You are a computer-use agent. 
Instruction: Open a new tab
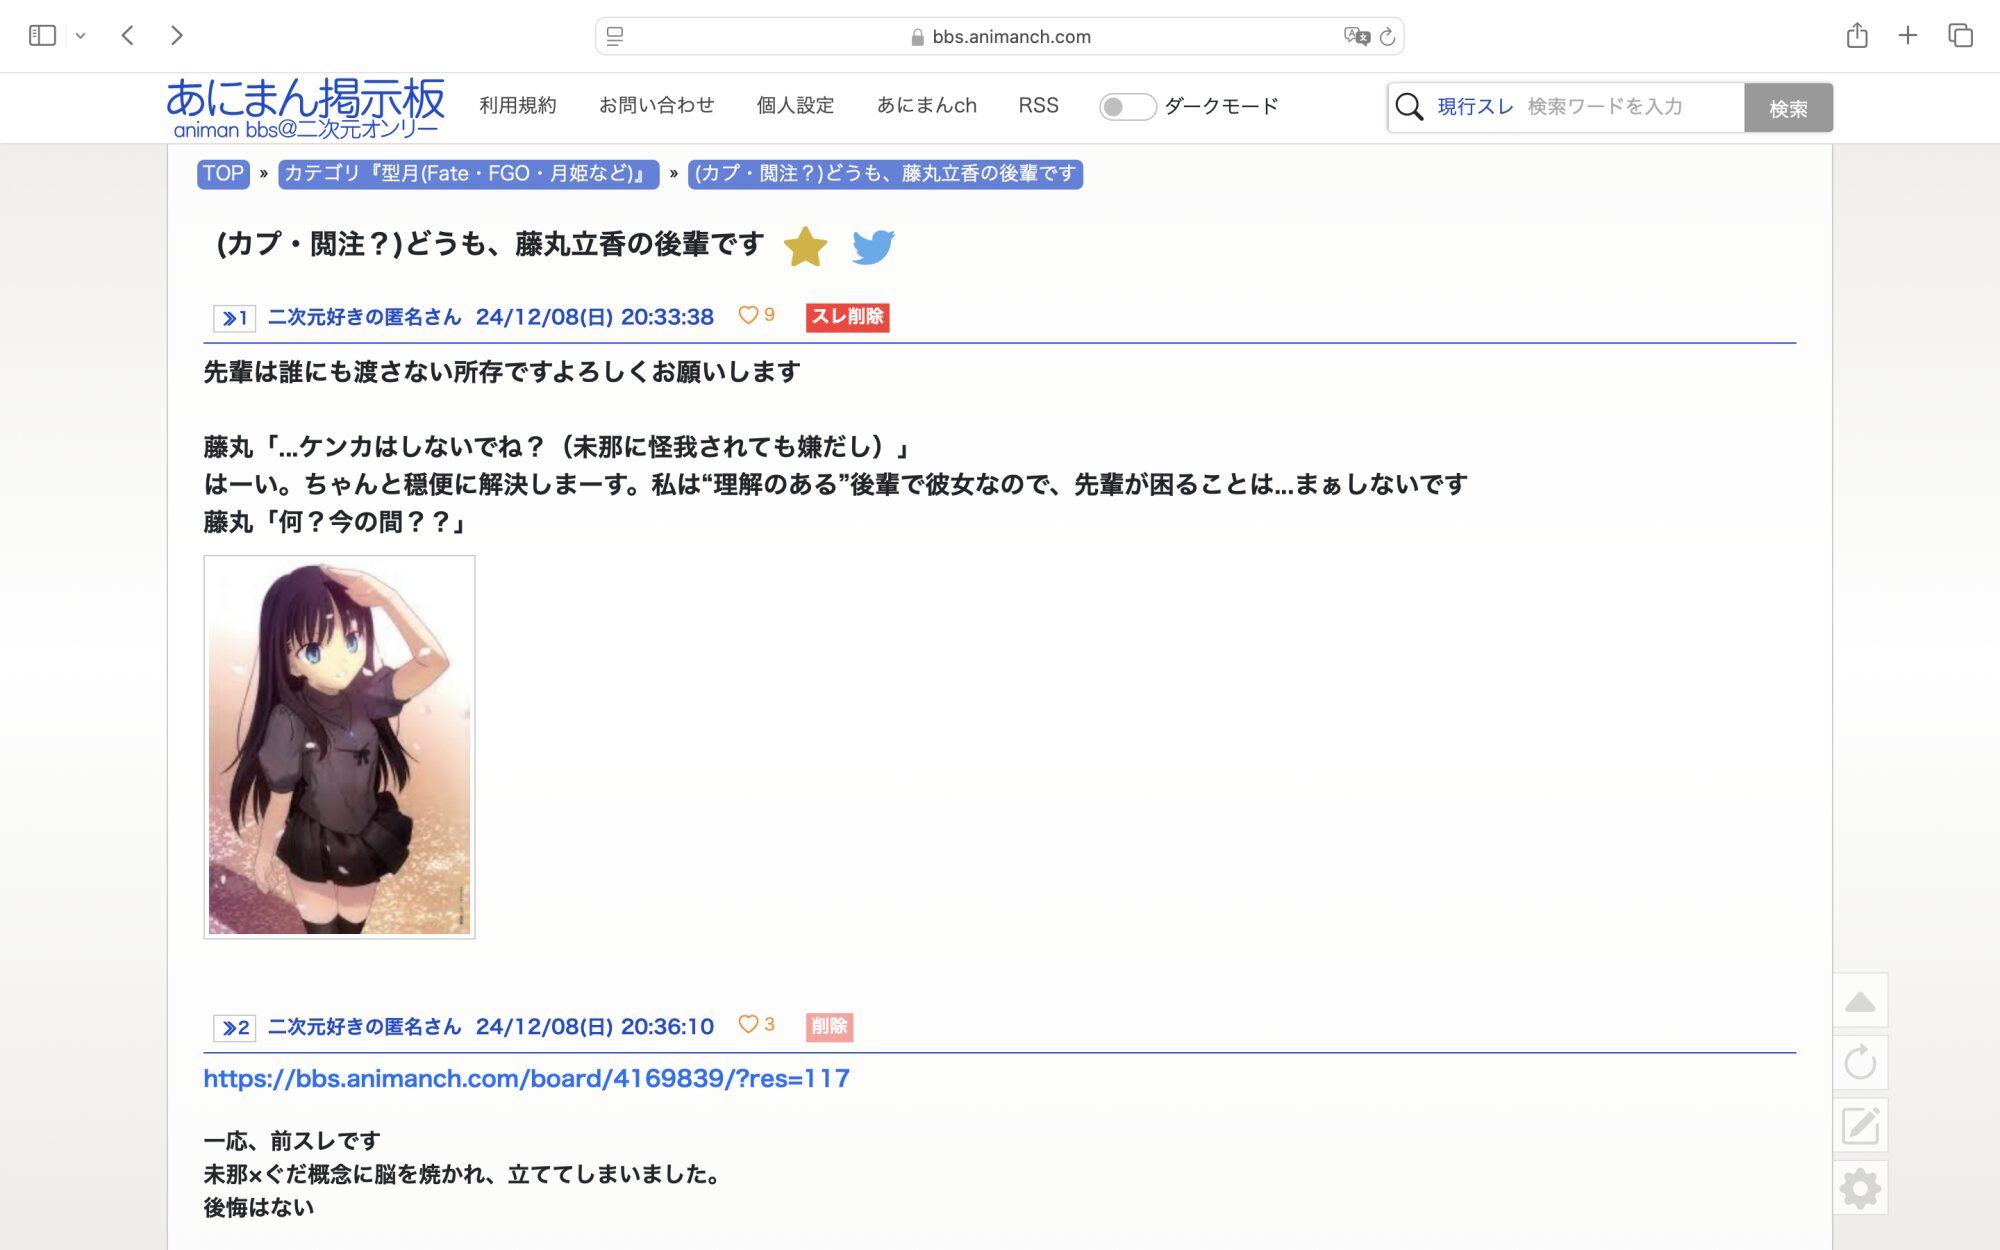1908,36
